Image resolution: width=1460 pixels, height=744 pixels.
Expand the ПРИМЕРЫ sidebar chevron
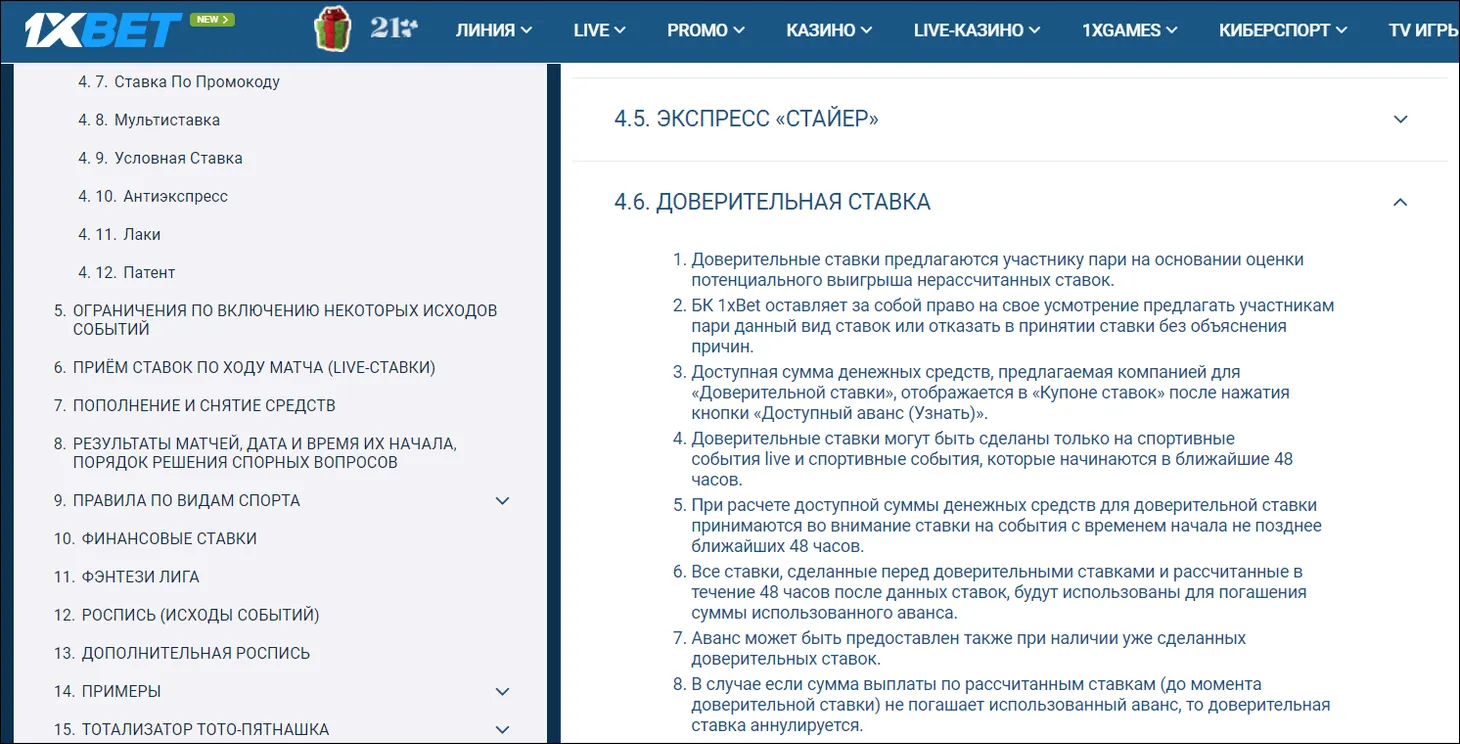pyautogui.click(x=503, y=691)
